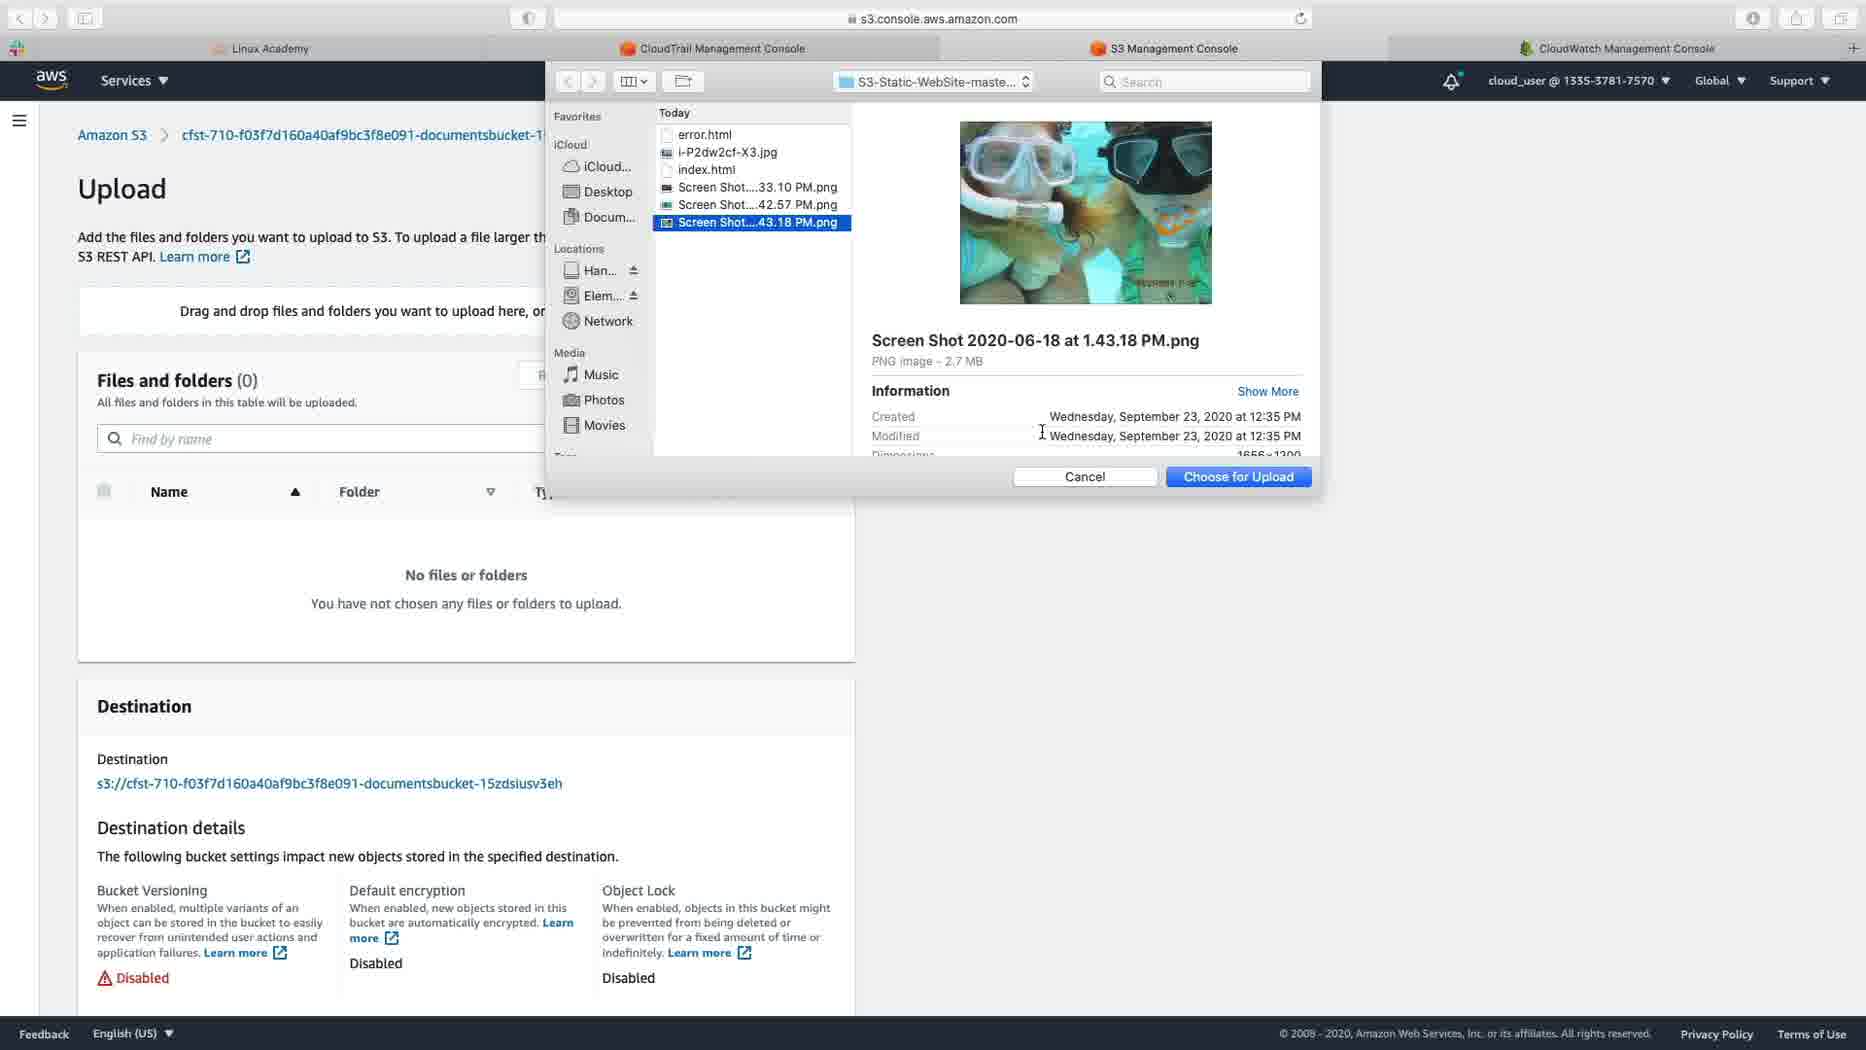Eject the Han... volume

[x=633, y=271]
